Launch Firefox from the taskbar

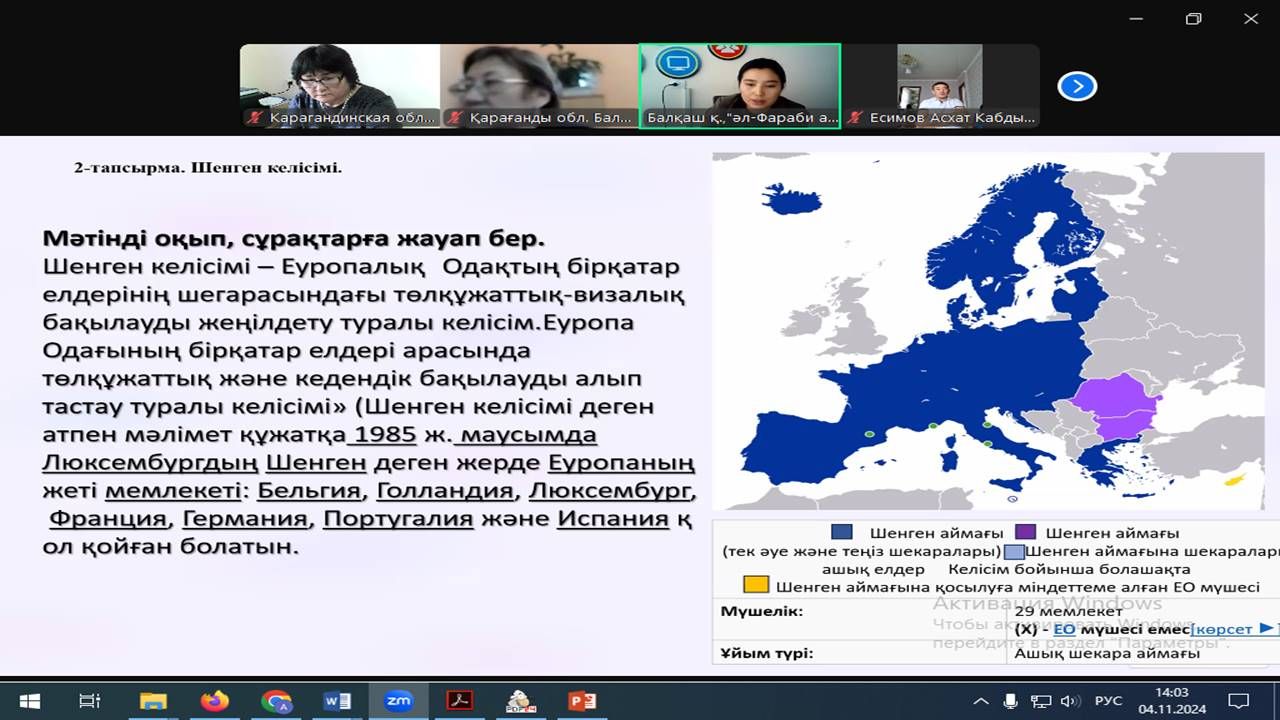[x=214, y=701]
